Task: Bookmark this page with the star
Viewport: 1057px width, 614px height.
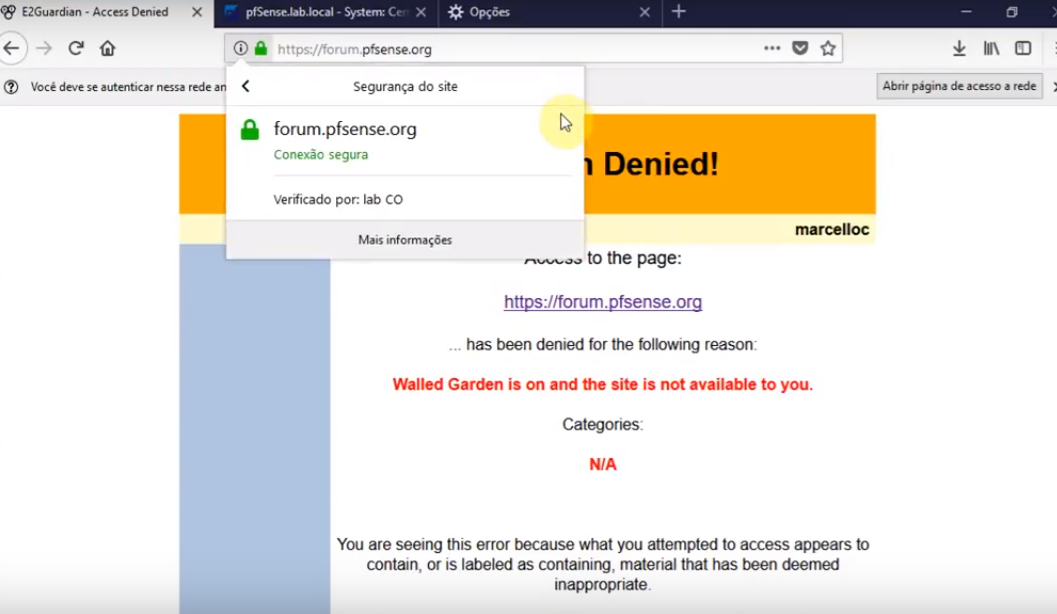Action: [x=828, y=49]
